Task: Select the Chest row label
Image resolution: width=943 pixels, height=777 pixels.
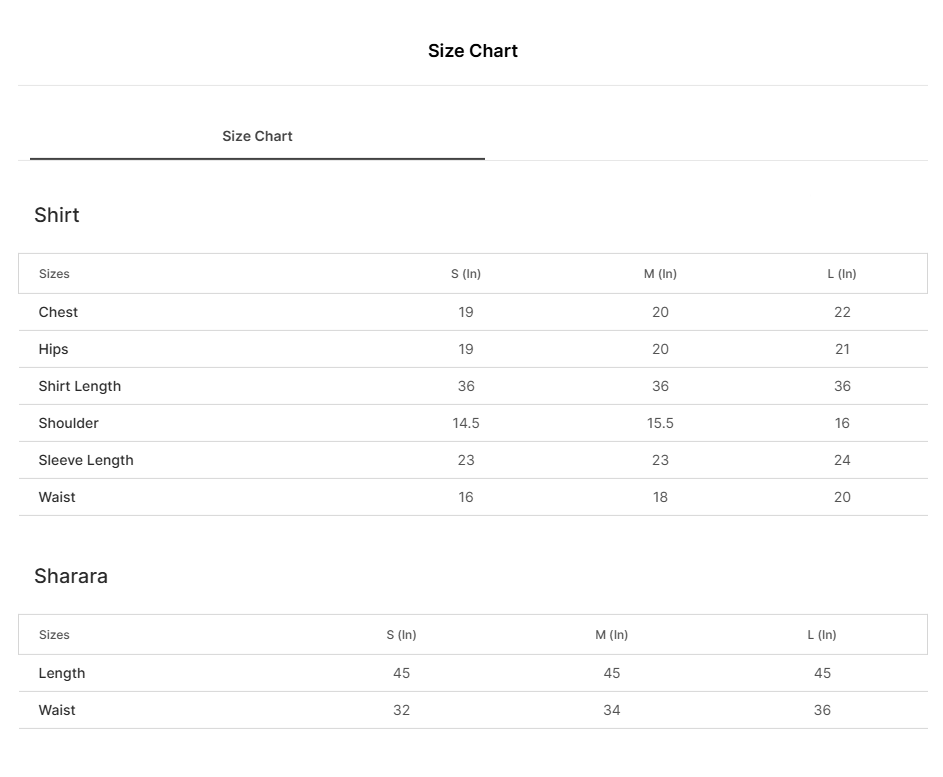Action: [x=58, y=312]
